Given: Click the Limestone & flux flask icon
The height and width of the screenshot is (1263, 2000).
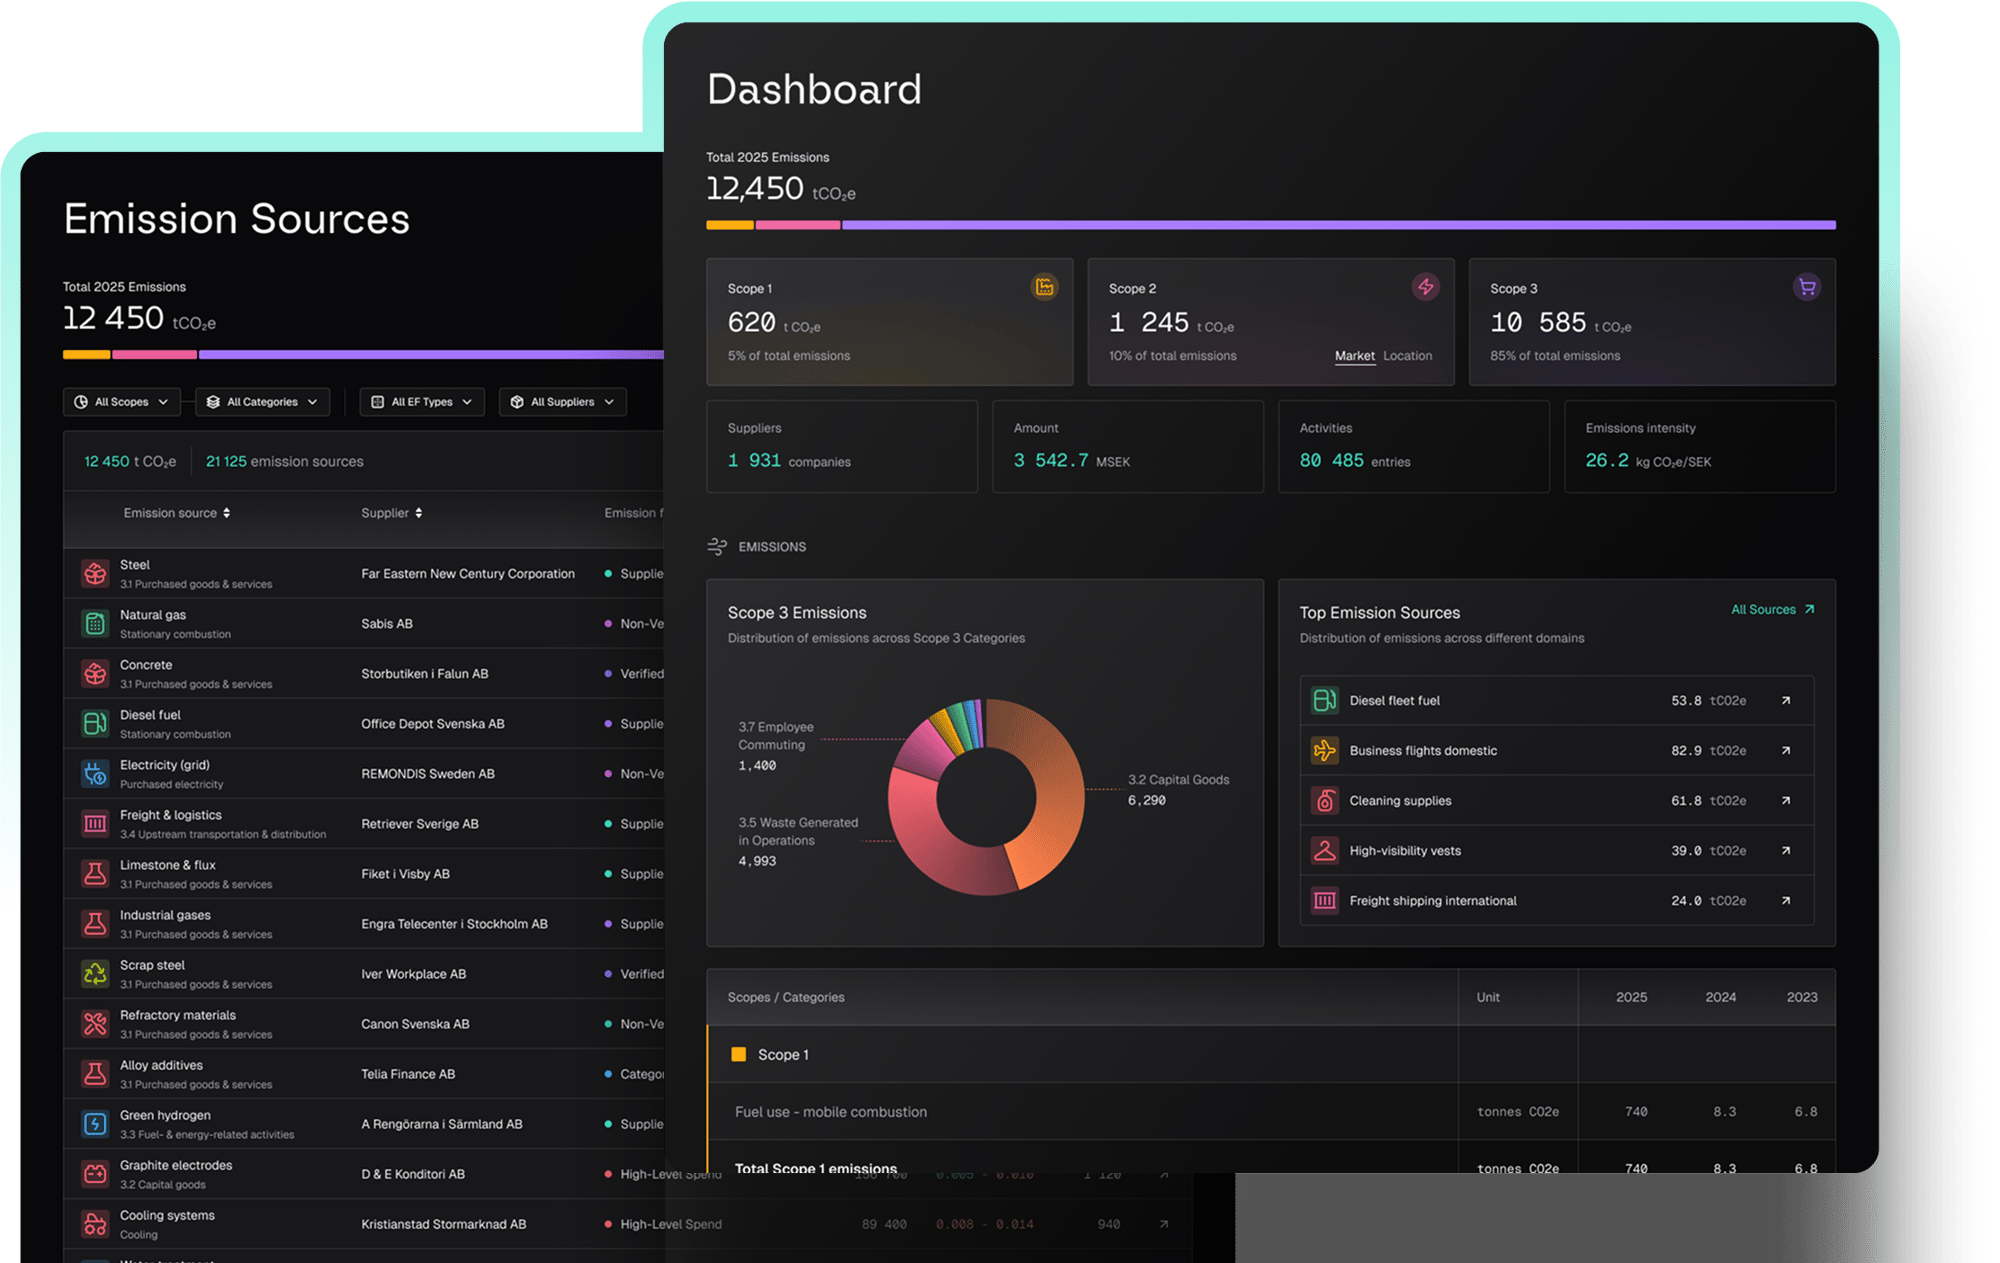Looking at the screenshot, I should (x=95, y=873).
